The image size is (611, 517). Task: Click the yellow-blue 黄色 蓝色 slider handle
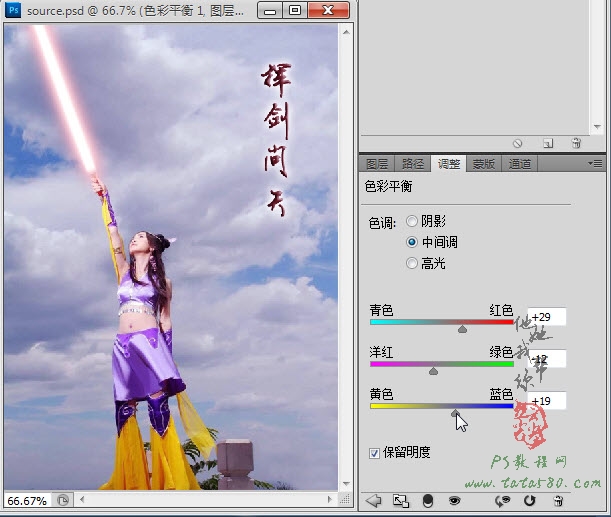[x=455, y=413]
